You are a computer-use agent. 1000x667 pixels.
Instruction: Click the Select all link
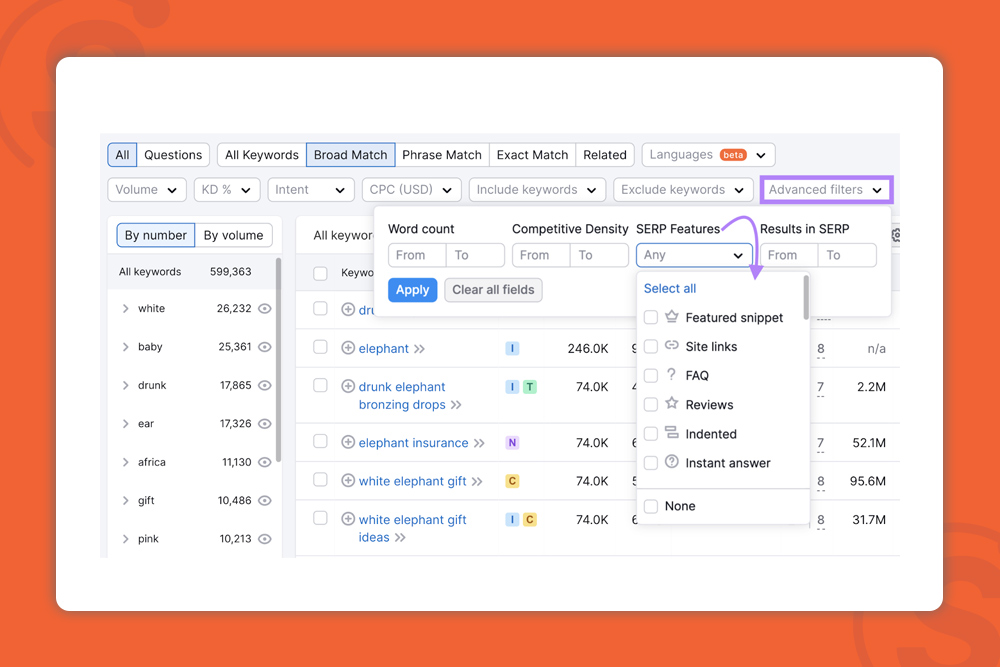[x=670, y=288]
